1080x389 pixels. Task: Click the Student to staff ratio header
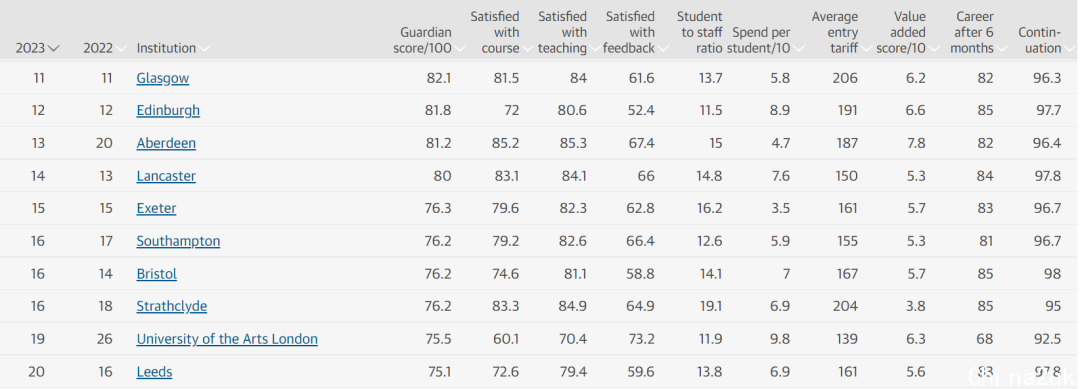click(699, 32)
